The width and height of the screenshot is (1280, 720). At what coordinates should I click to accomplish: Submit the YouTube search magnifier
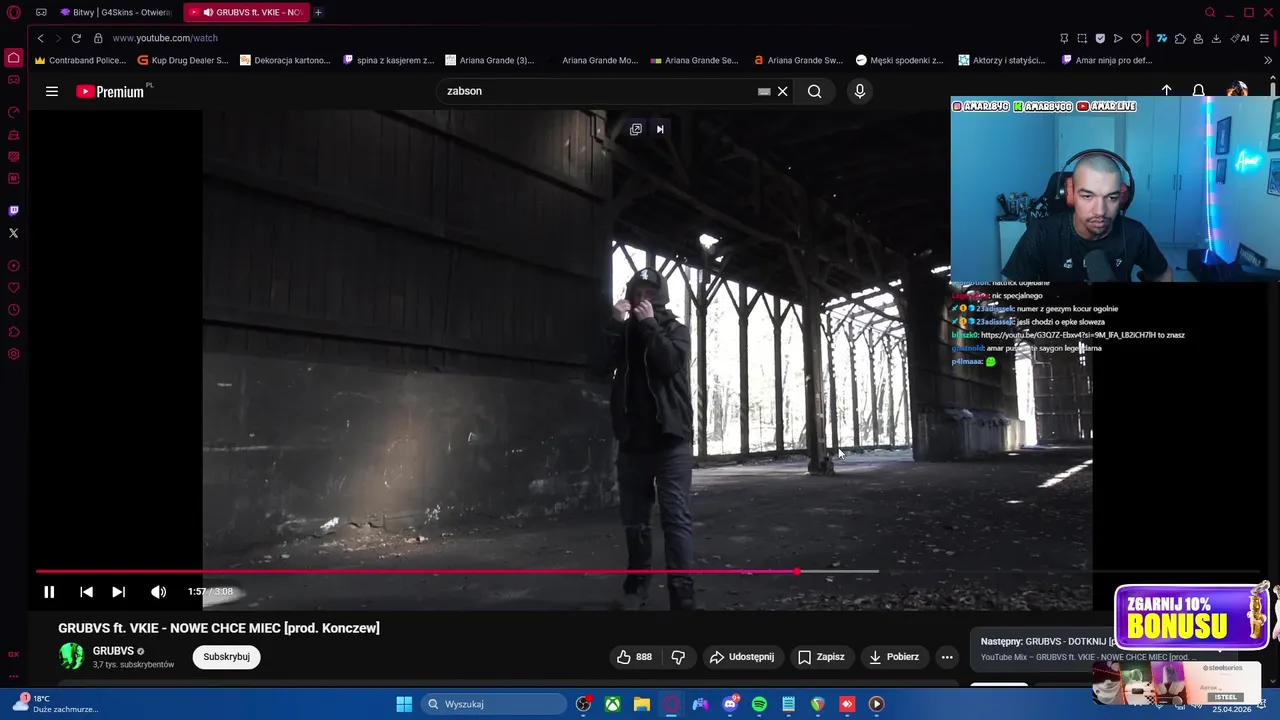pos(815,91)
